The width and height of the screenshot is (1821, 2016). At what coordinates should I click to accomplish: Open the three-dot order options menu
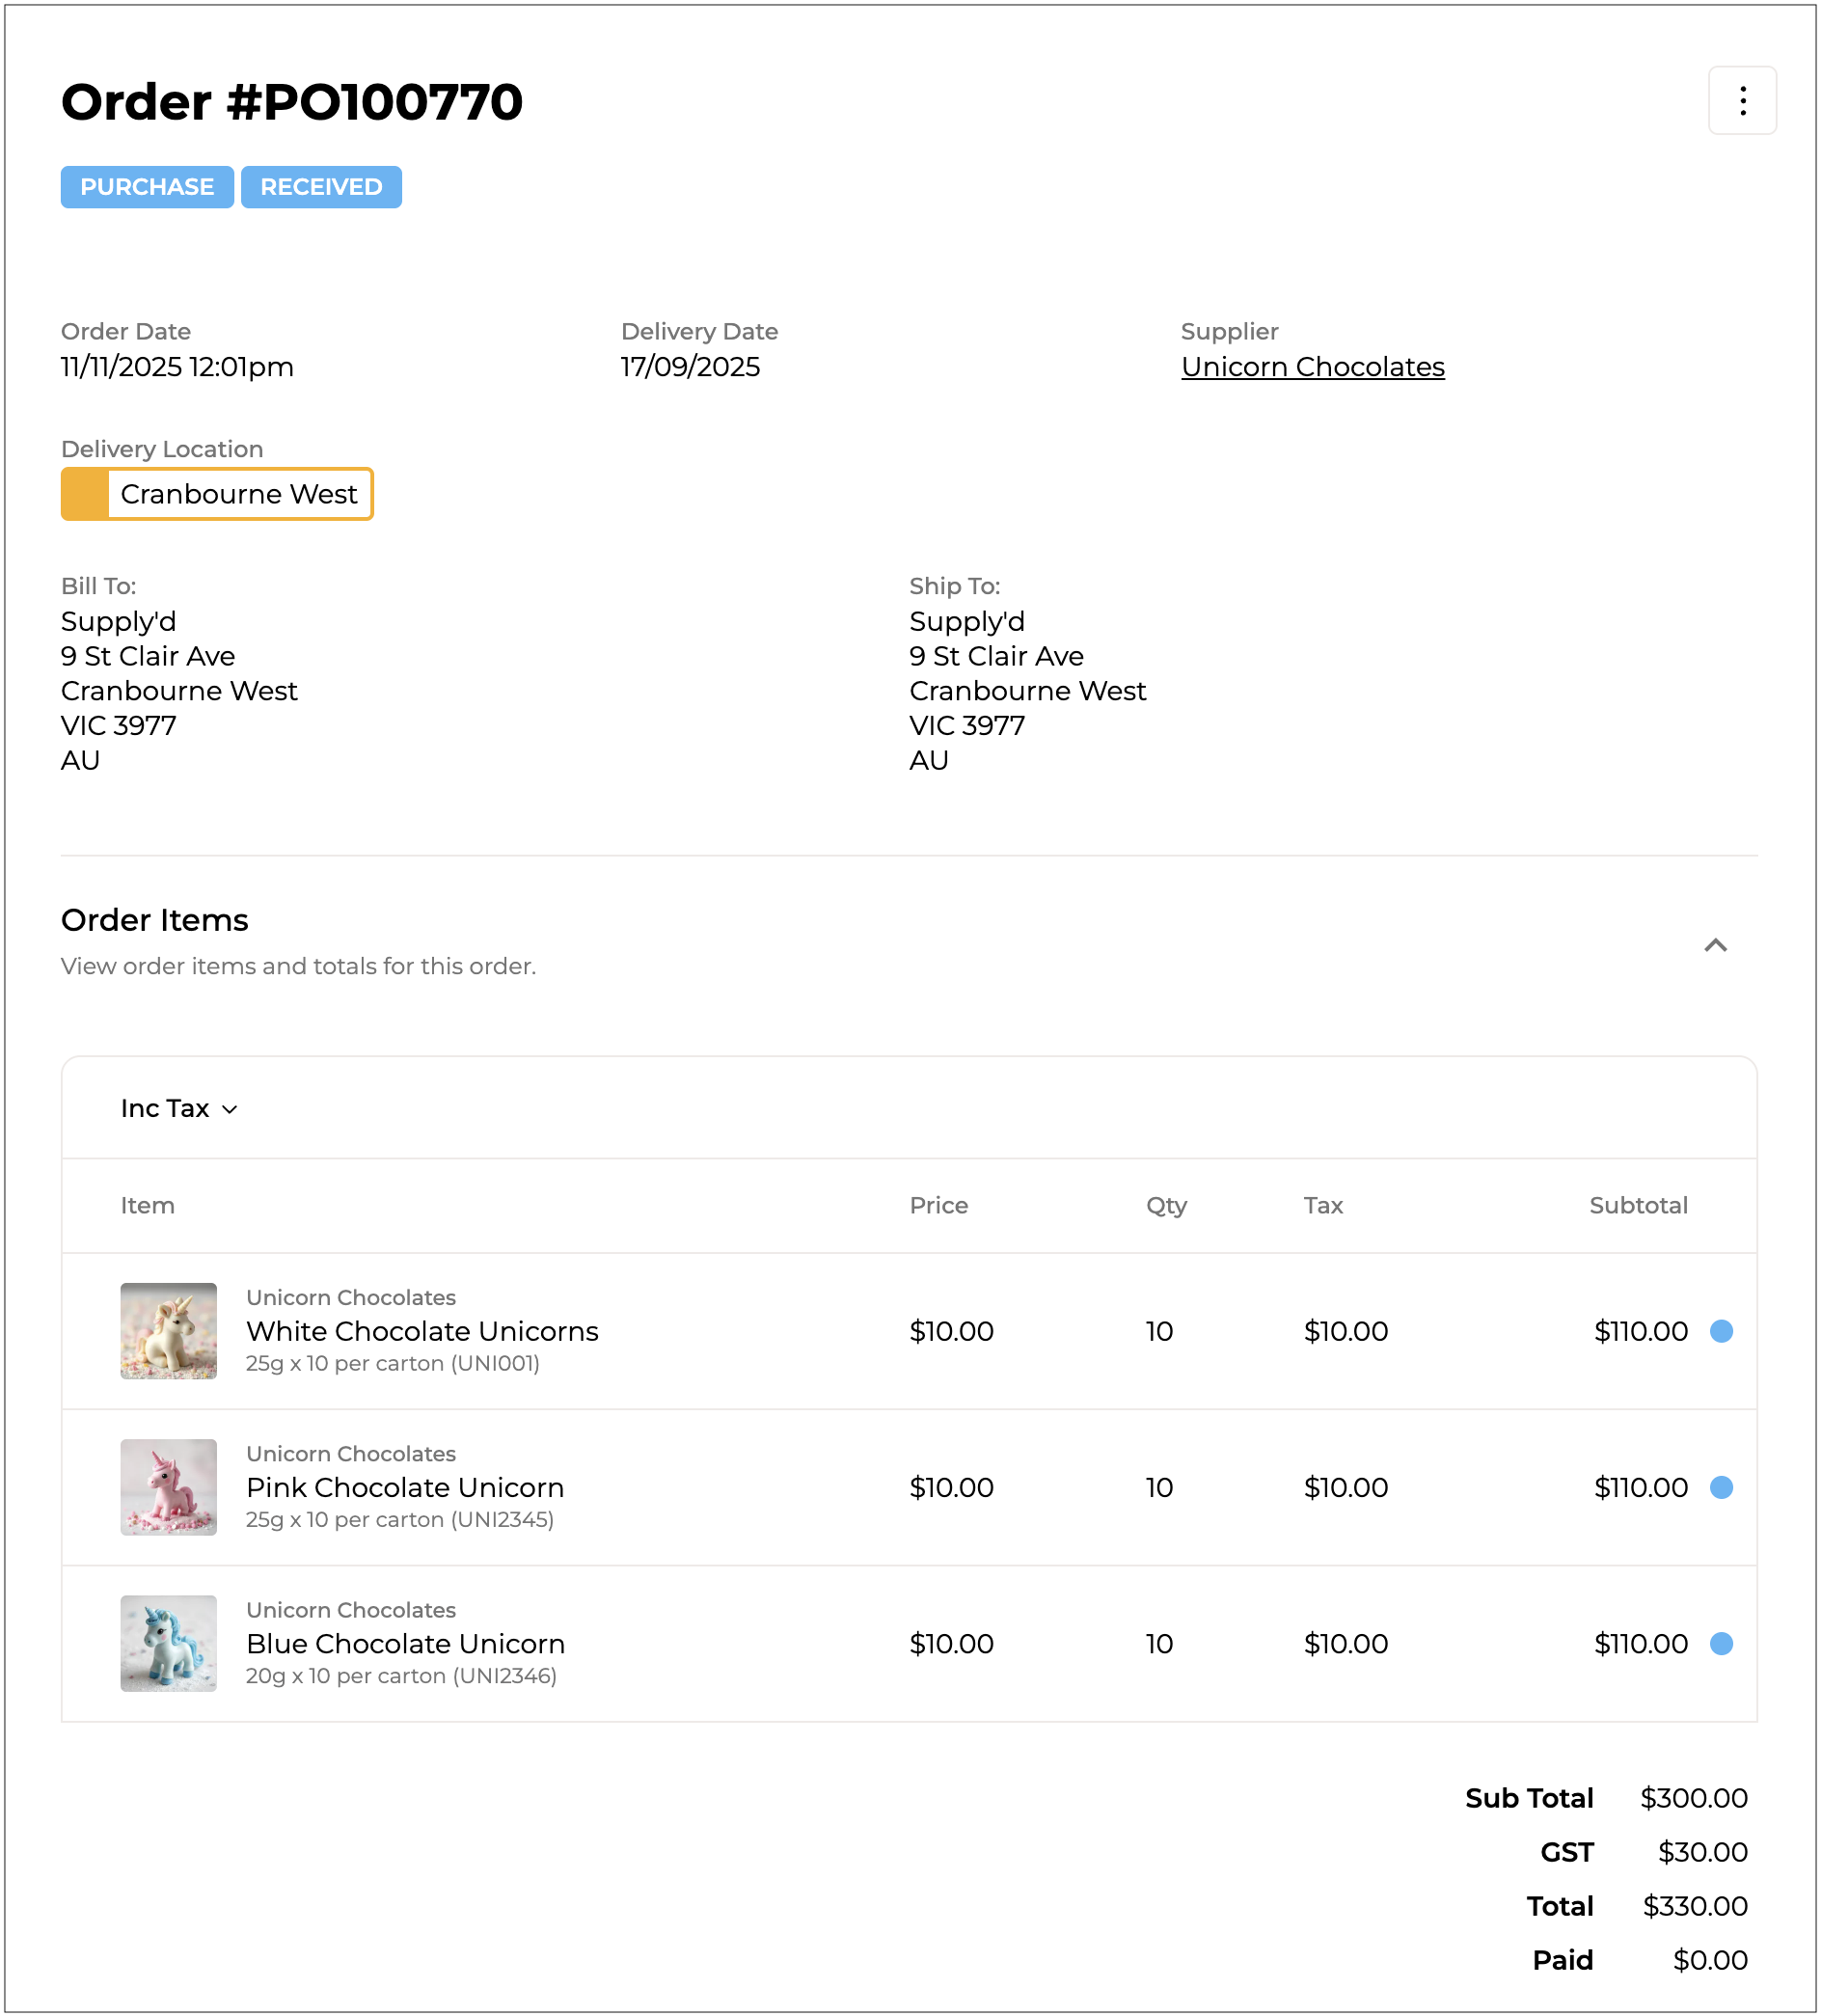point(1741,101)
